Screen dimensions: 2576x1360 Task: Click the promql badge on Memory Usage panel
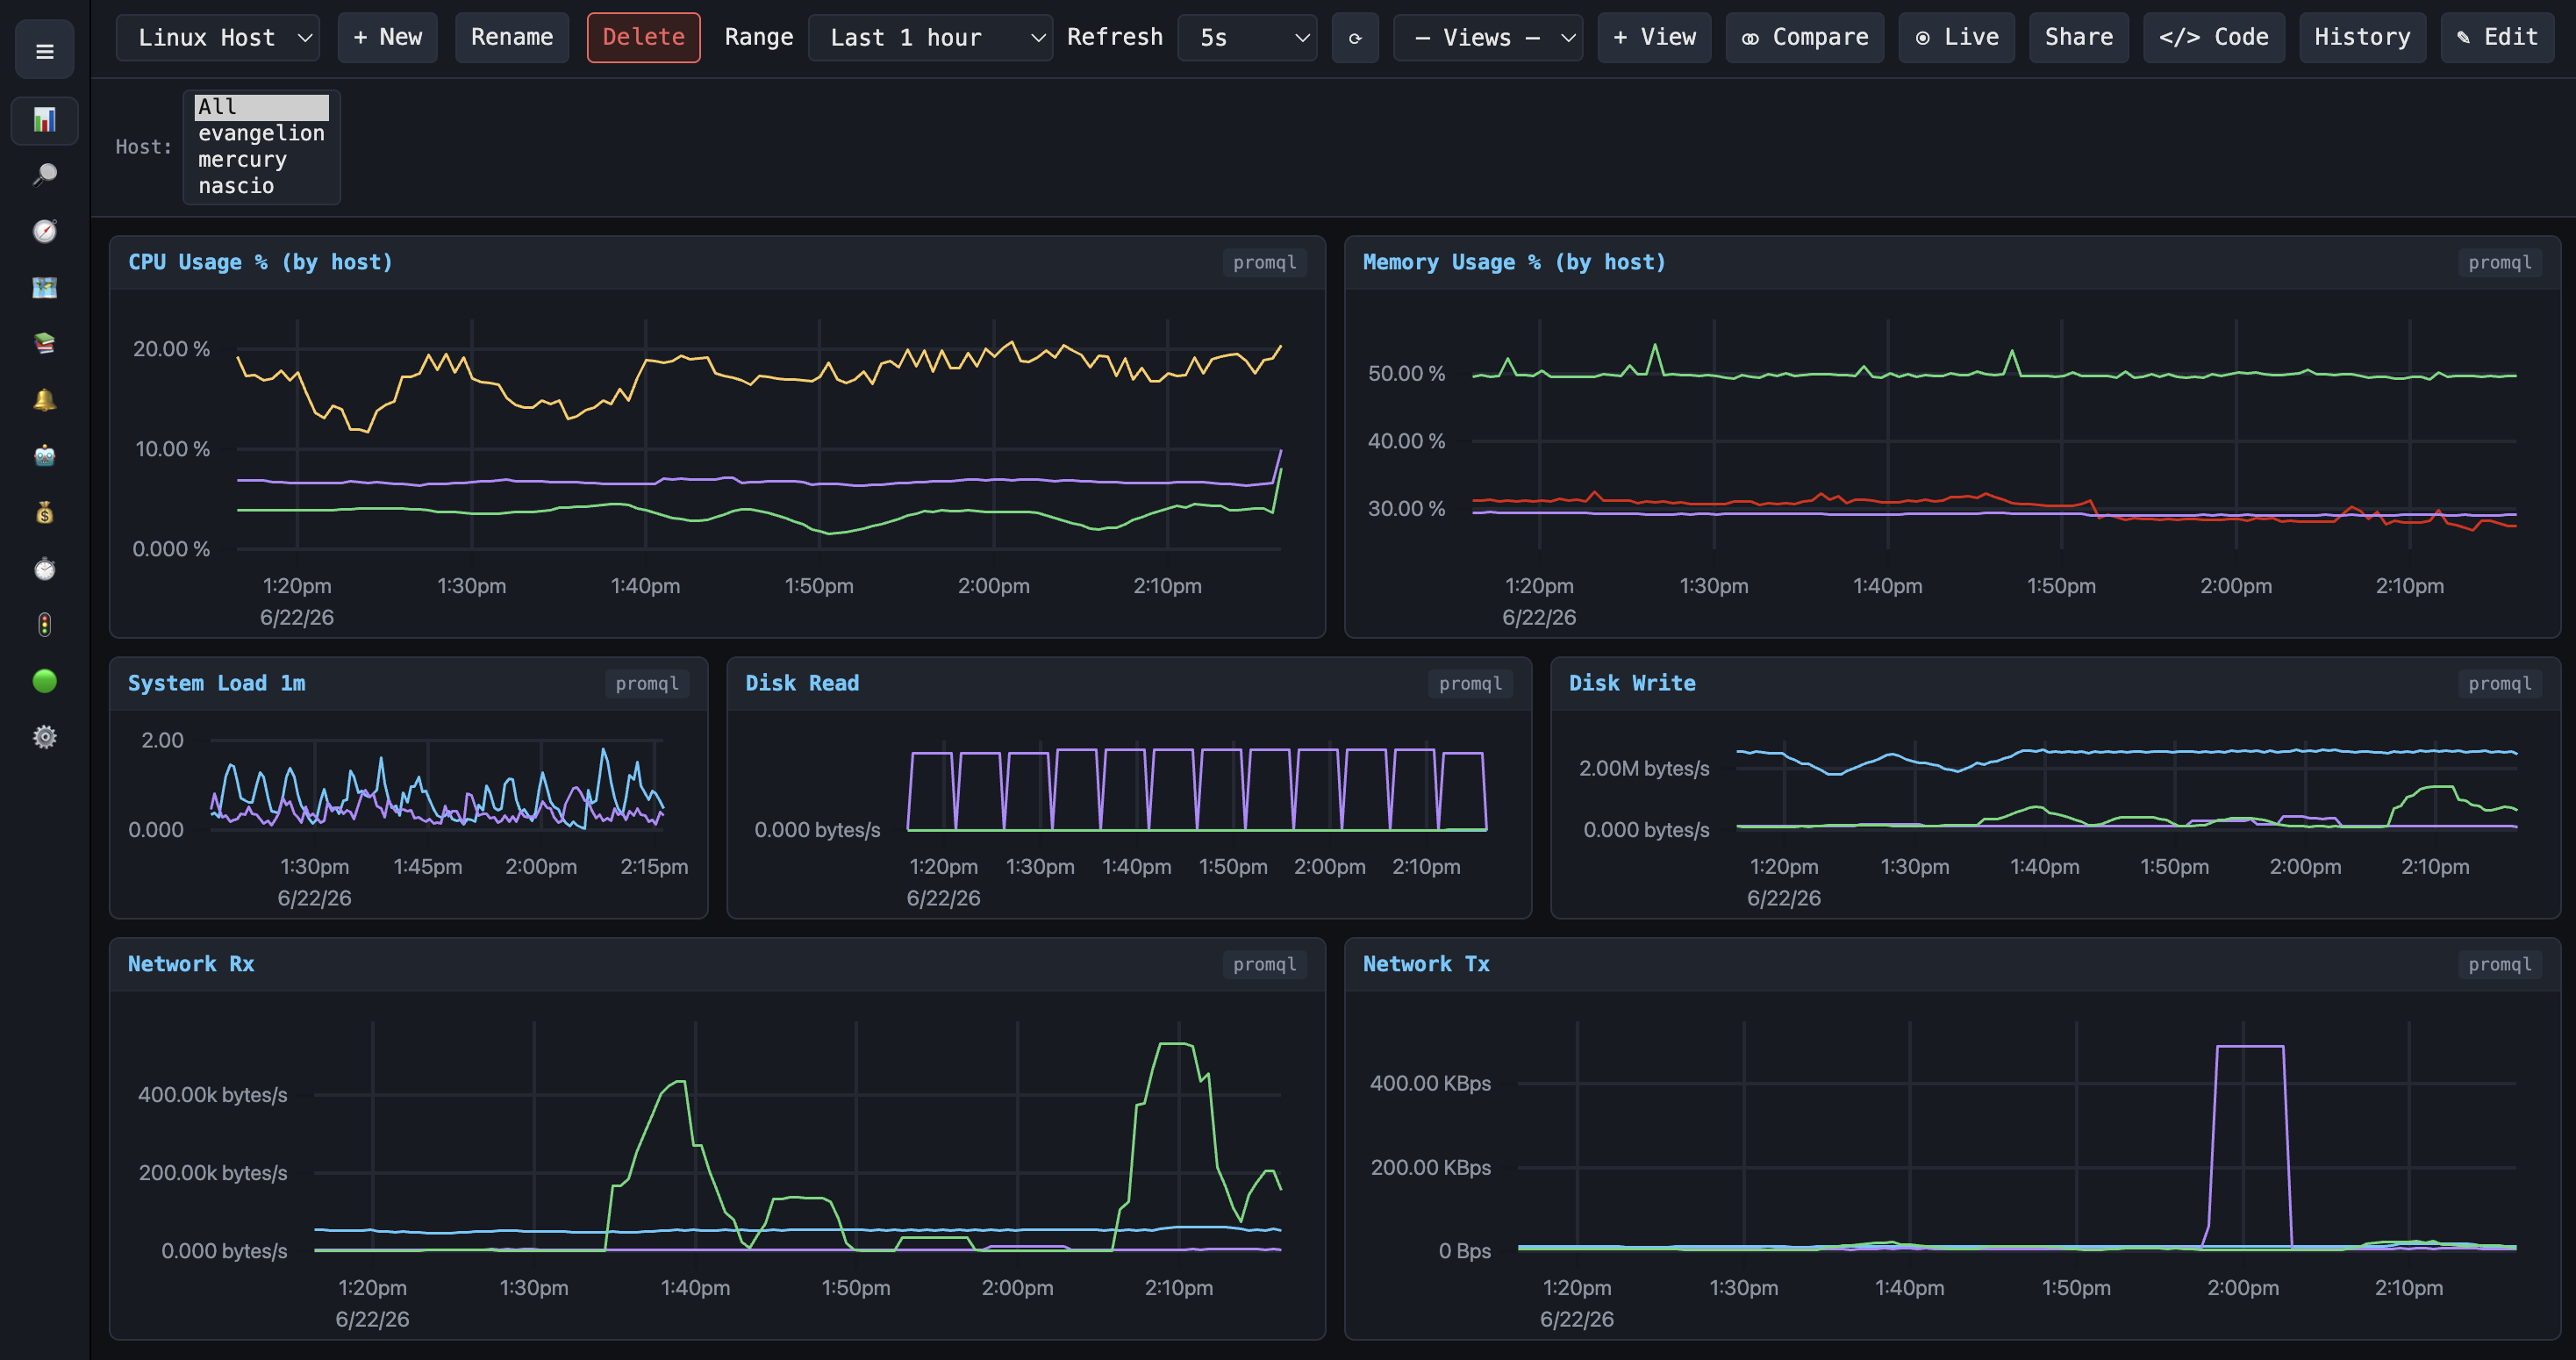[2499, 263]
